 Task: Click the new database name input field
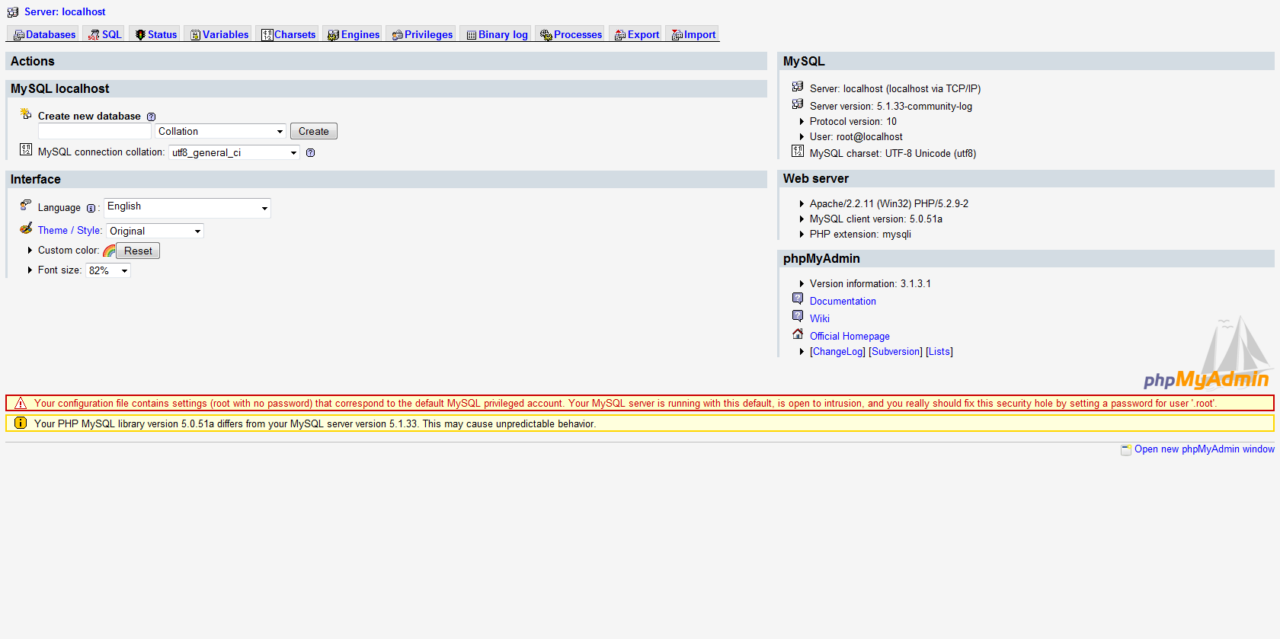click(x=95, y=131)
